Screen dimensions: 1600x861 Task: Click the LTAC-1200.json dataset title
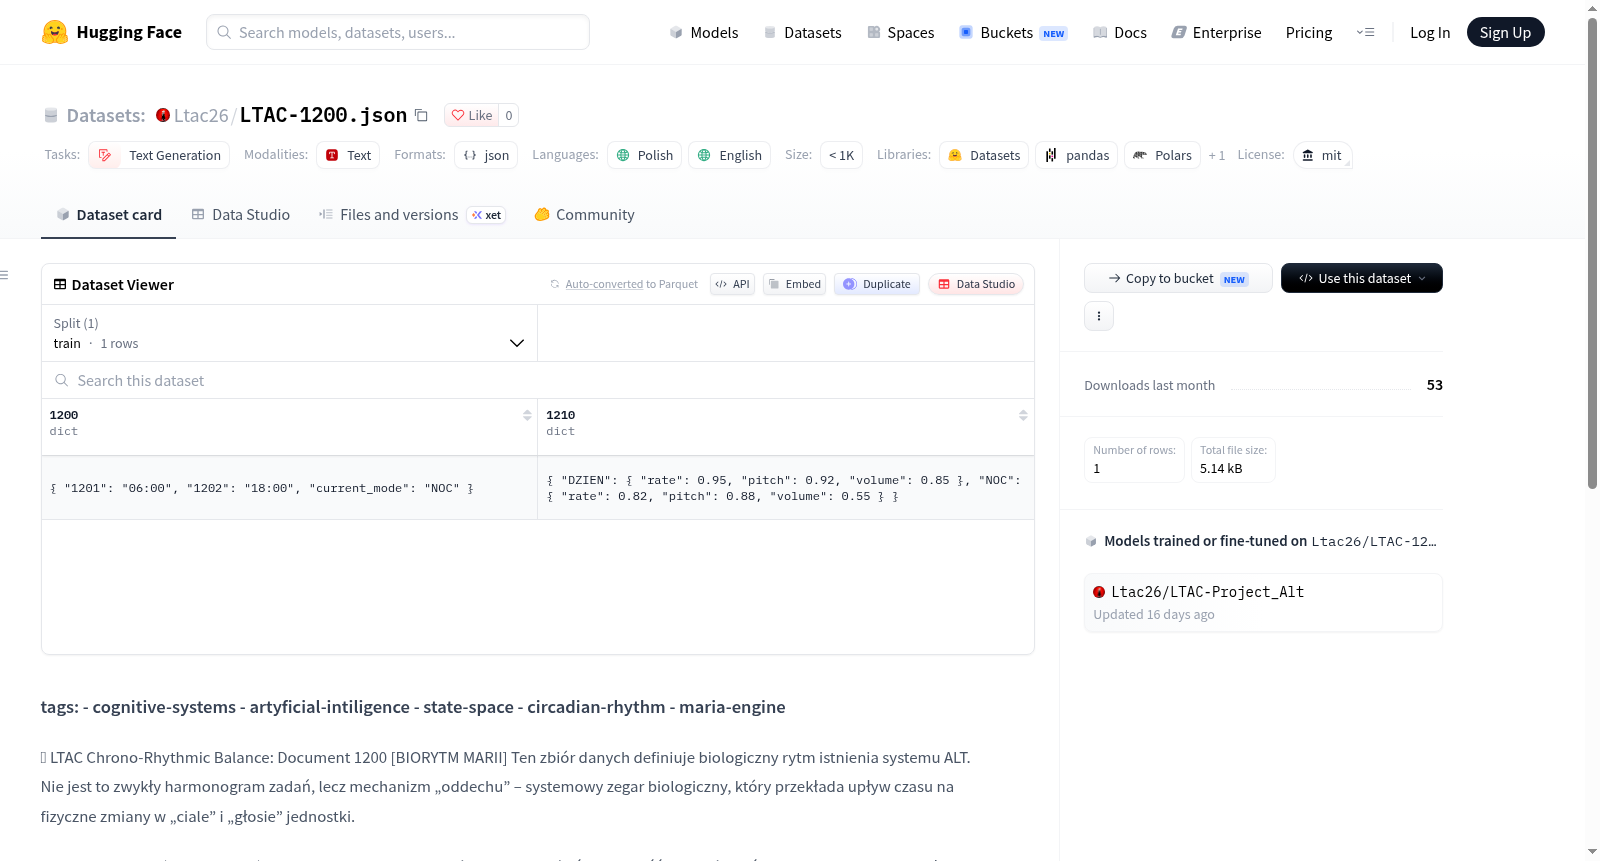click(323, 115)
